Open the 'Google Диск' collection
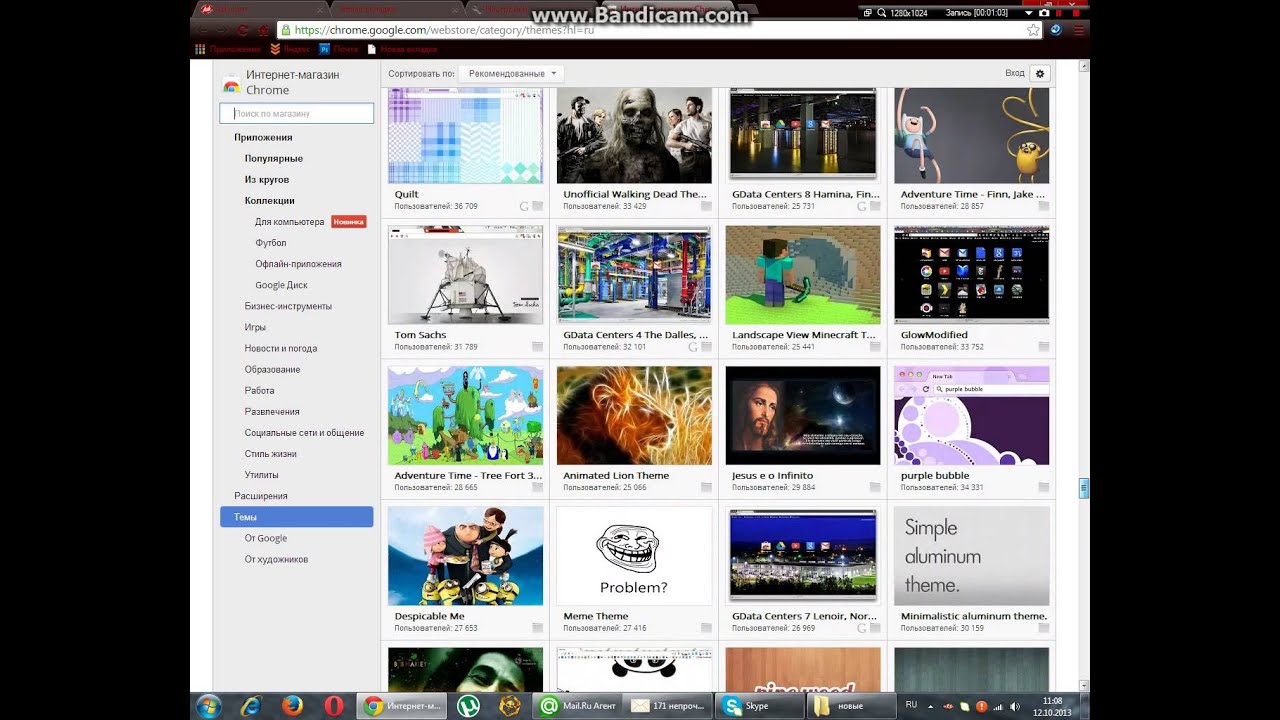This screenshot has height=720, width=1280. (282, 285)
